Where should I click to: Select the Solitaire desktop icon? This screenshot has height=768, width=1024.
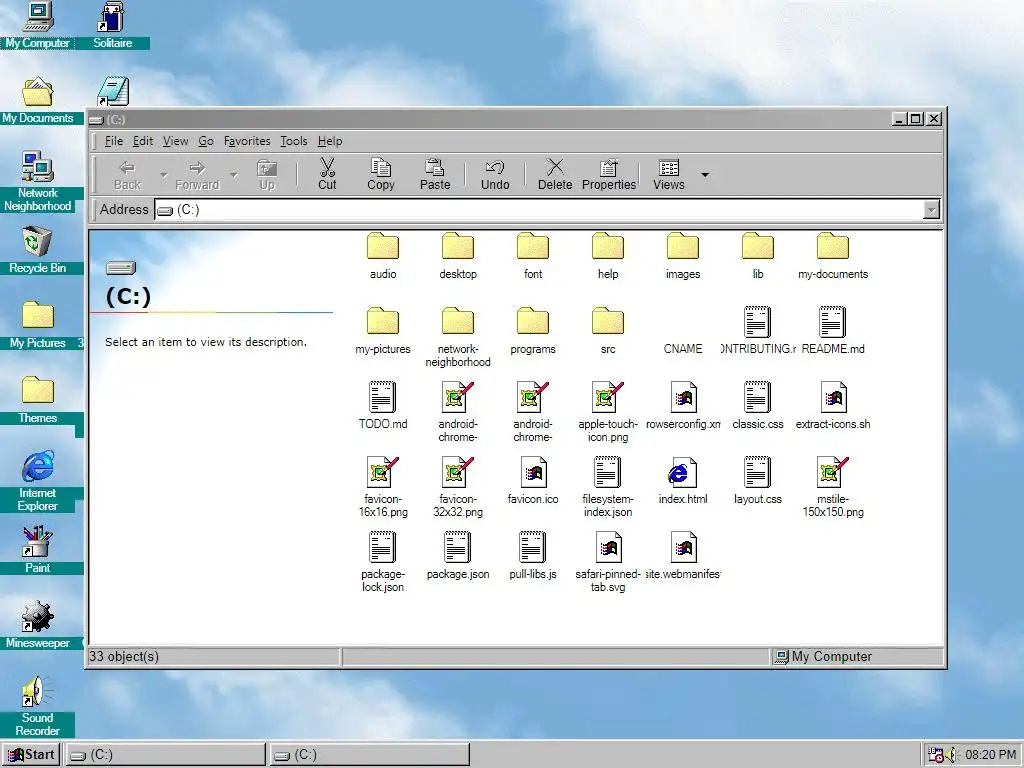click(x=112, y=25)
